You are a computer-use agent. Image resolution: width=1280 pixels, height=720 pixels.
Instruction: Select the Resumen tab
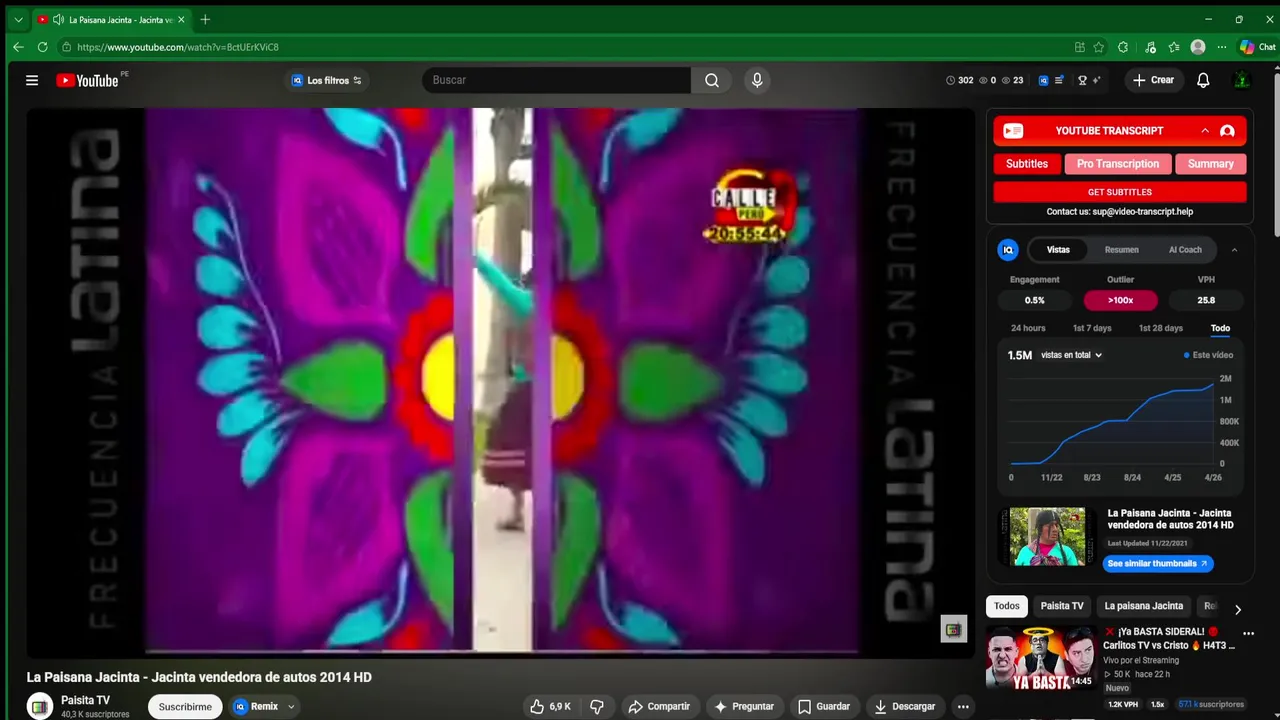1121,250
